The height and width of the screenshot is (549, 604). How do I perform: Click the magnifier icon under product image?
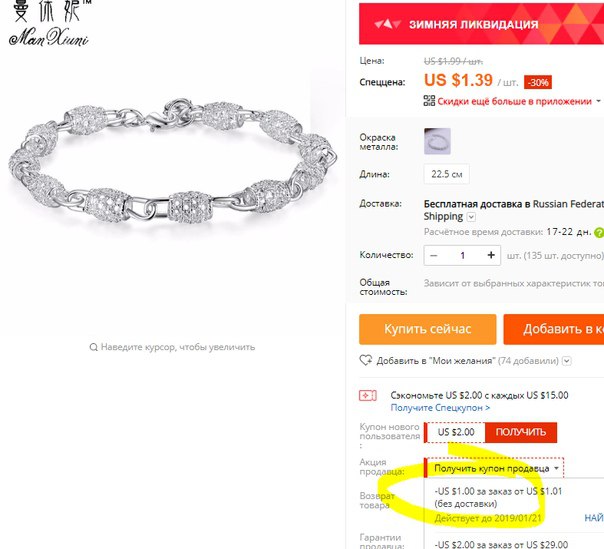[x=93, y=347]
